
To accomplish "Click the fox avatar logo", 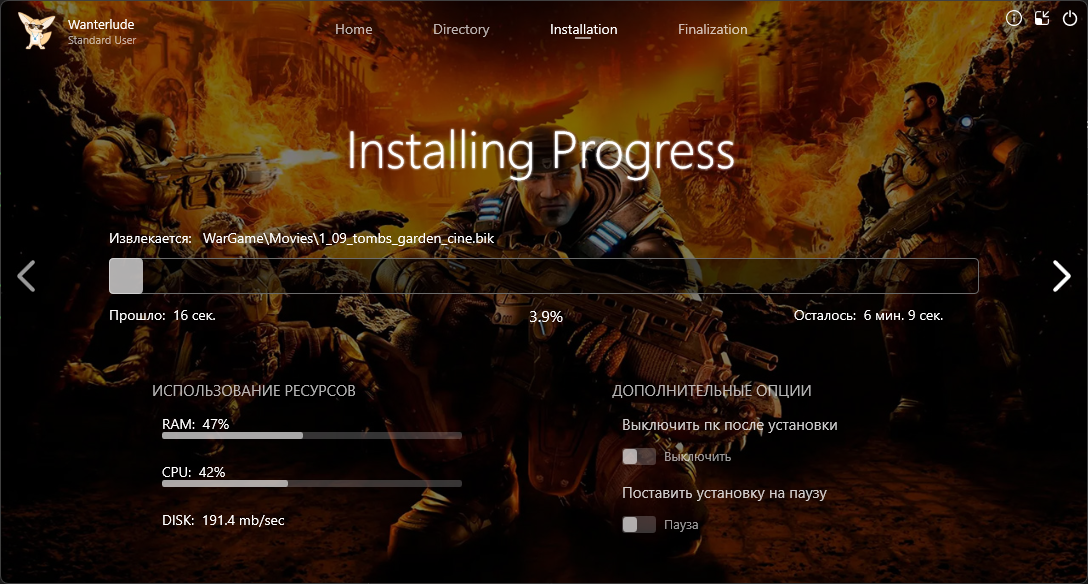I will click(37, 31).
